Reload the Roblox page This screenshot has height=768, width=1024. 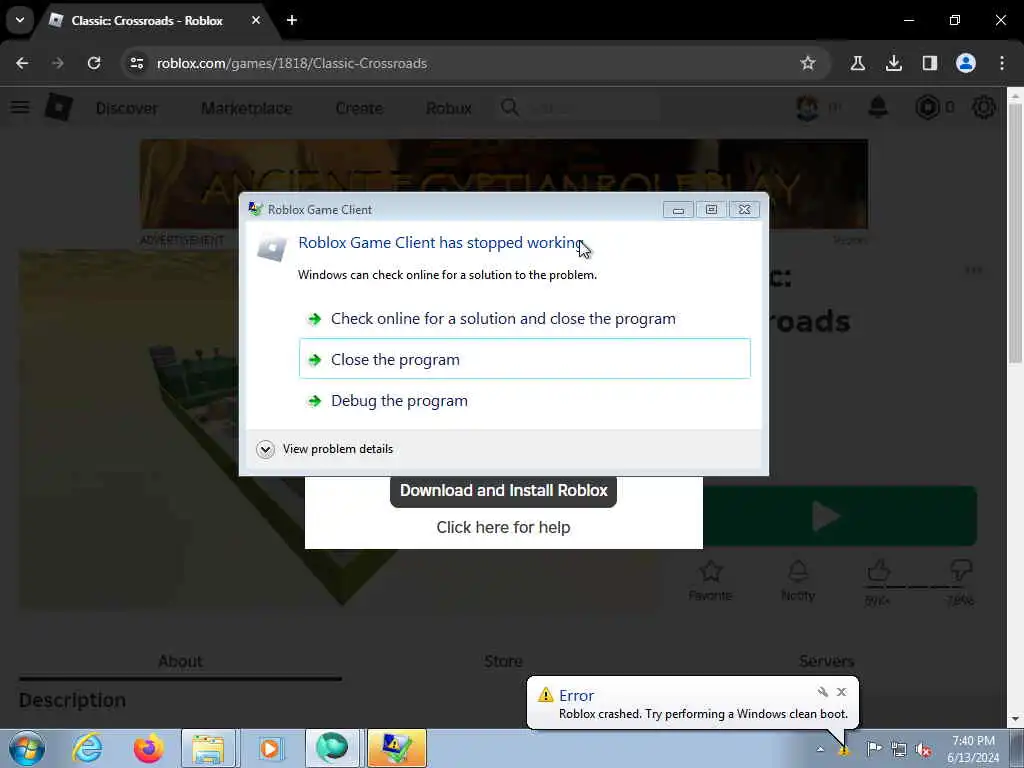pyautogui.click(x=94, y=63)
